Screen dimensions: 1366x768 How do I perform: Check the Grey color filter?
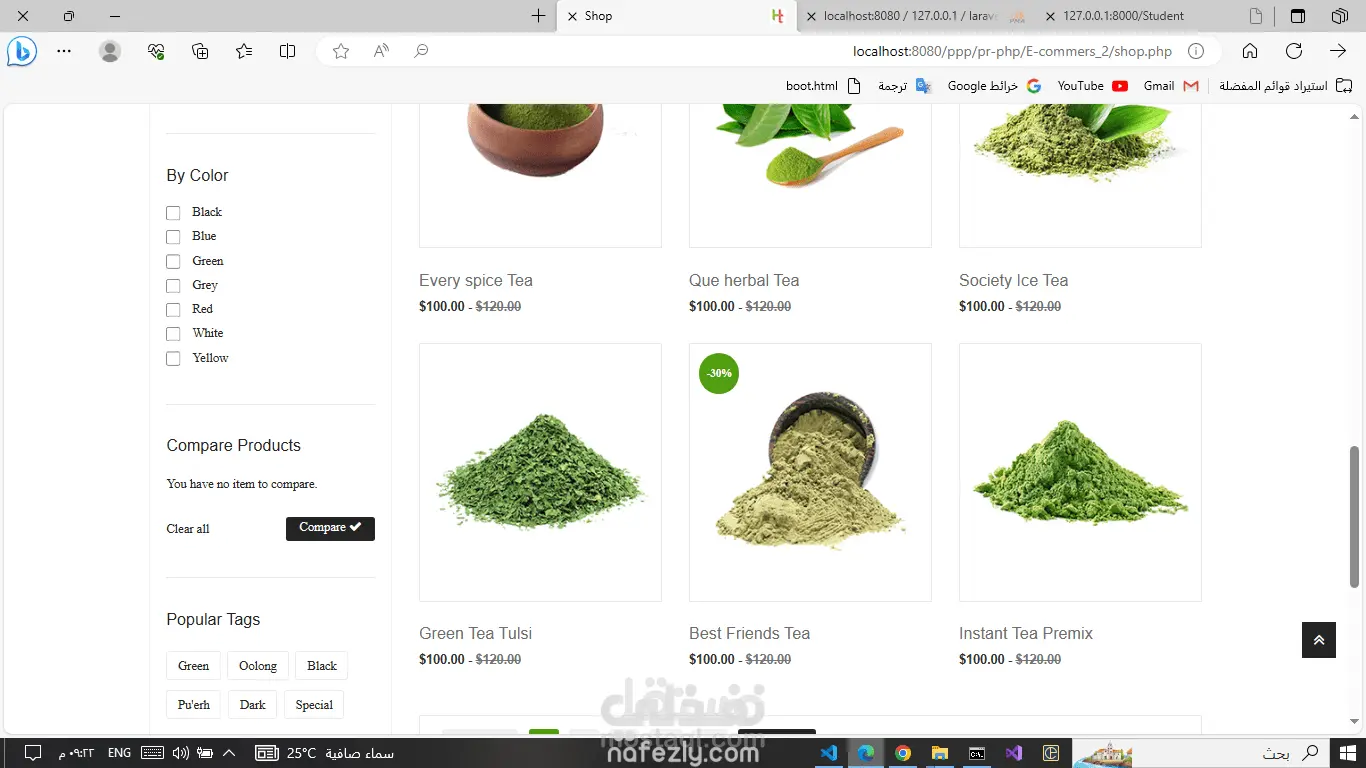point(173,286)
